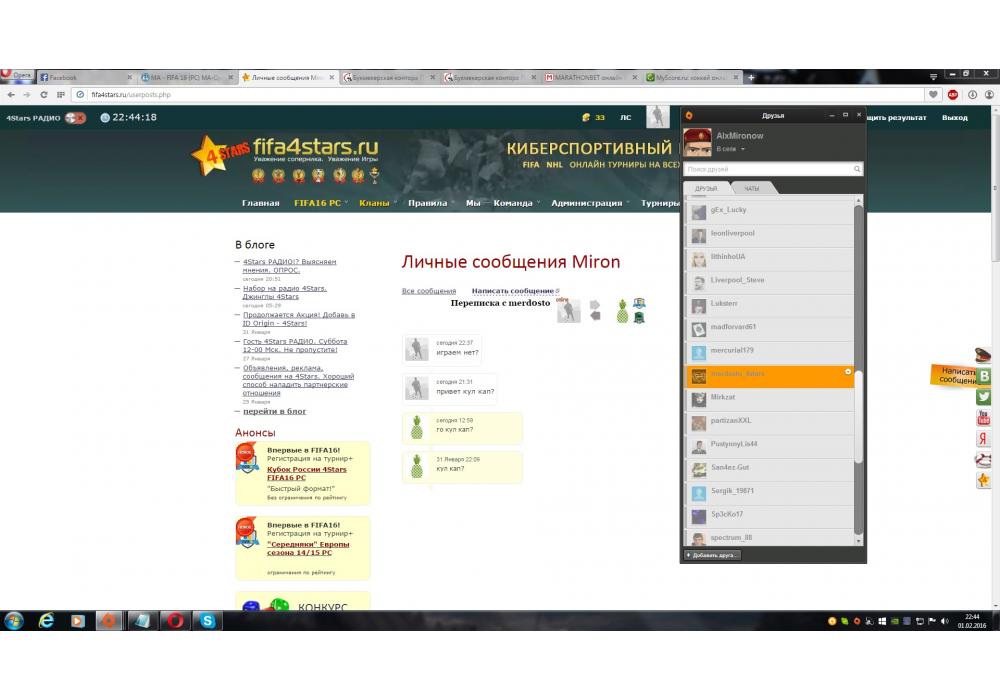
Task: Toggle the 4Stars Radio switch
Action: point(75,118)
